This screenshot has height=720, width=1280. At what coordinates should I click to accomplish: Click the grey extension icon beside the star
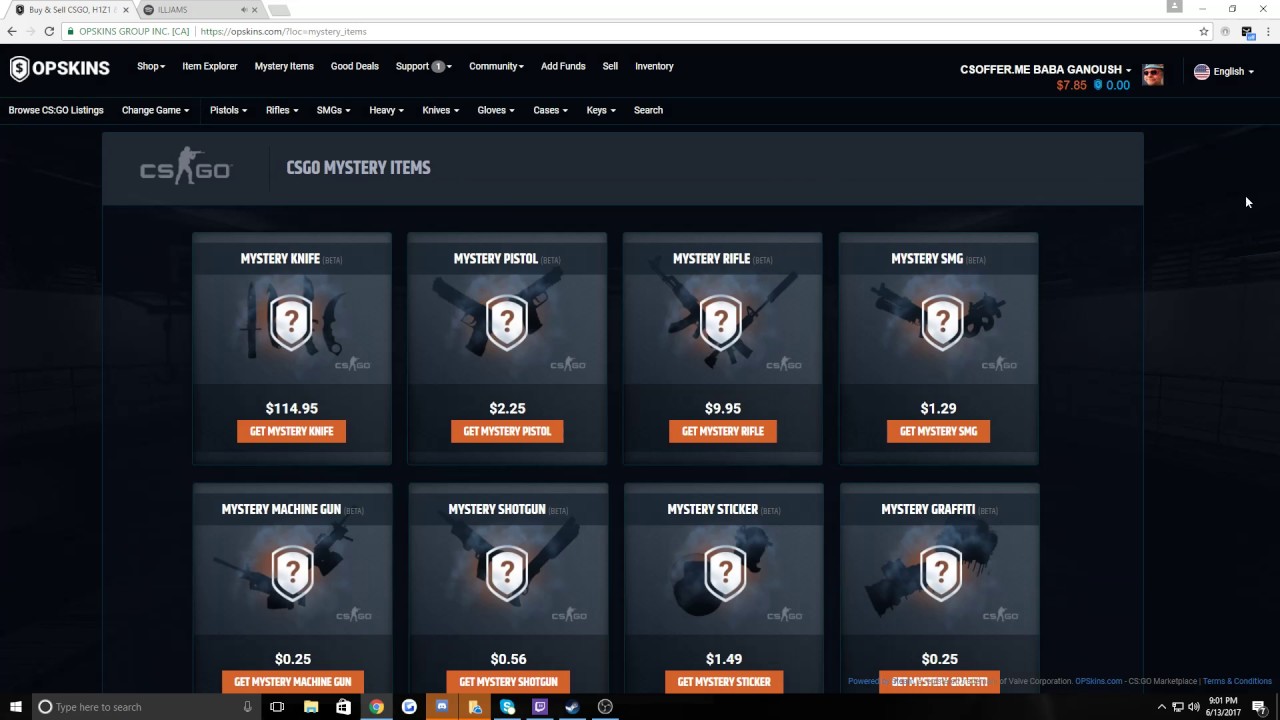tap(1225, 31)
